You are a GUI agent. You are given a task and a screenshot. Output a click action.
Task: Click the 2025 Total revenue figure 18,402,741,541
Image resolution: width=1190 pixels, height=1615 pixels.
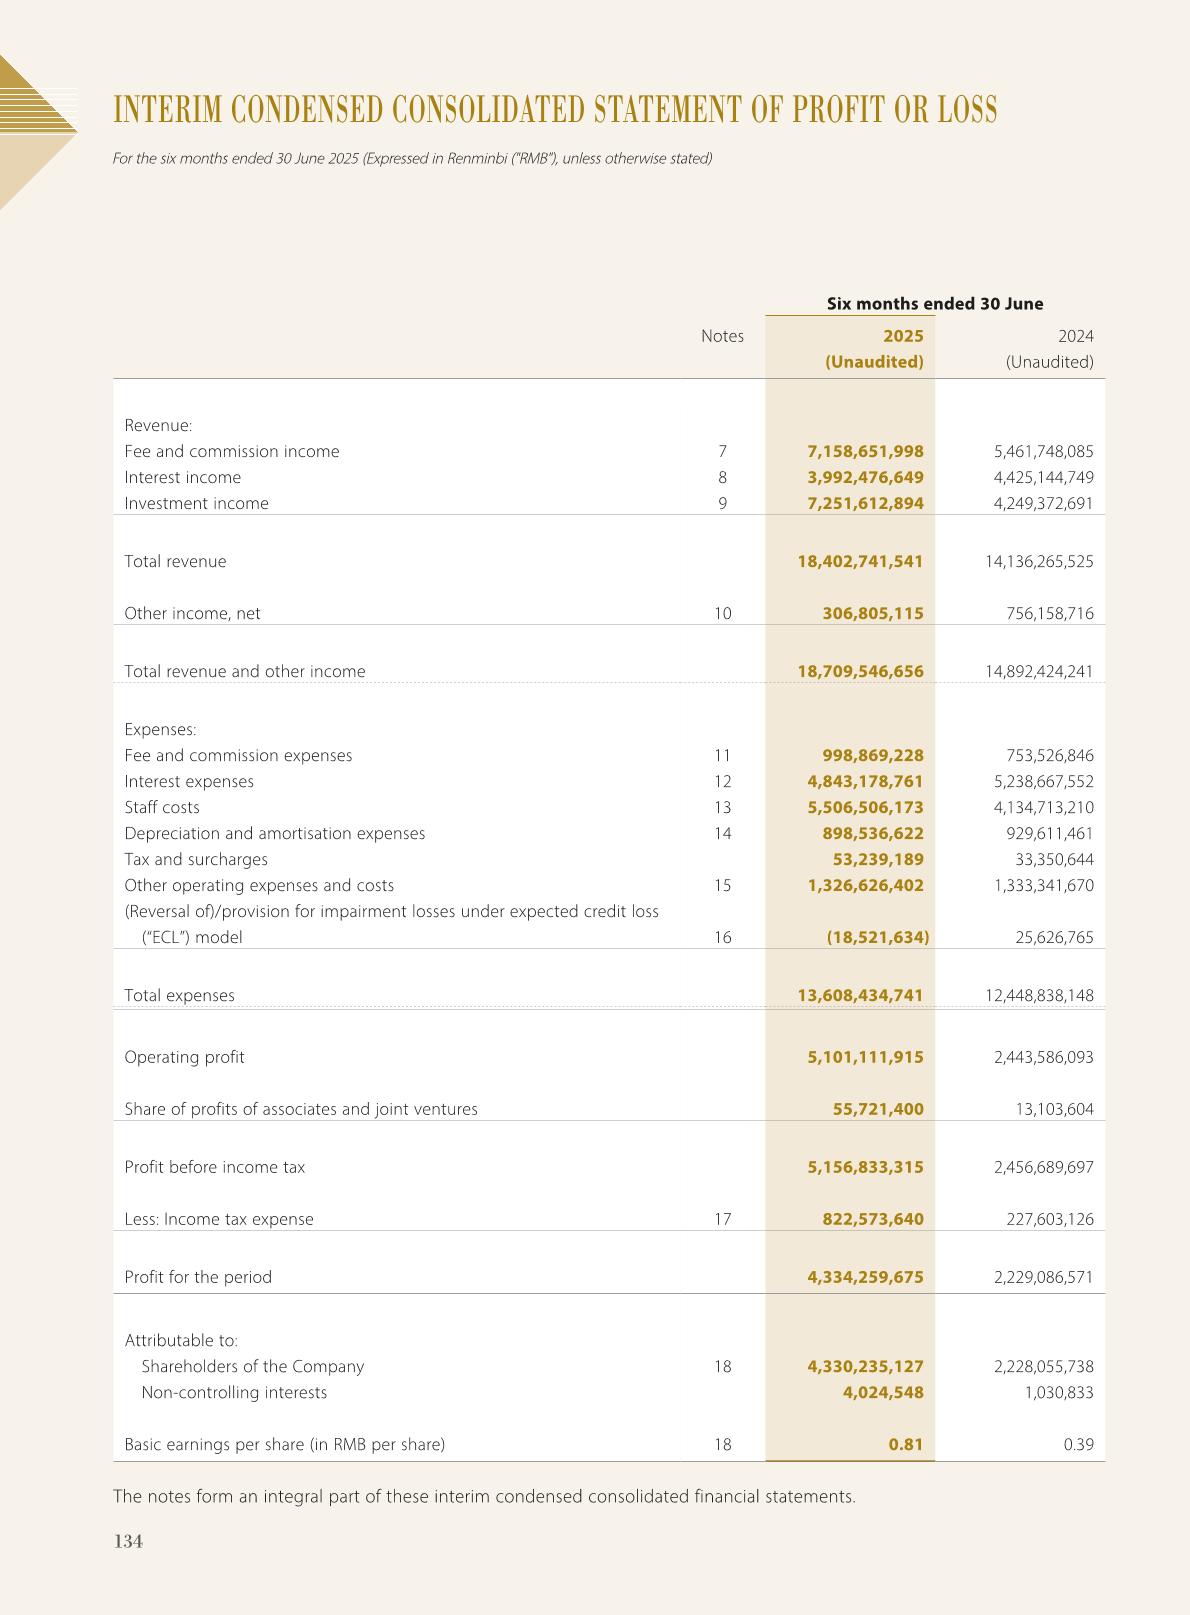click(860, 562)
